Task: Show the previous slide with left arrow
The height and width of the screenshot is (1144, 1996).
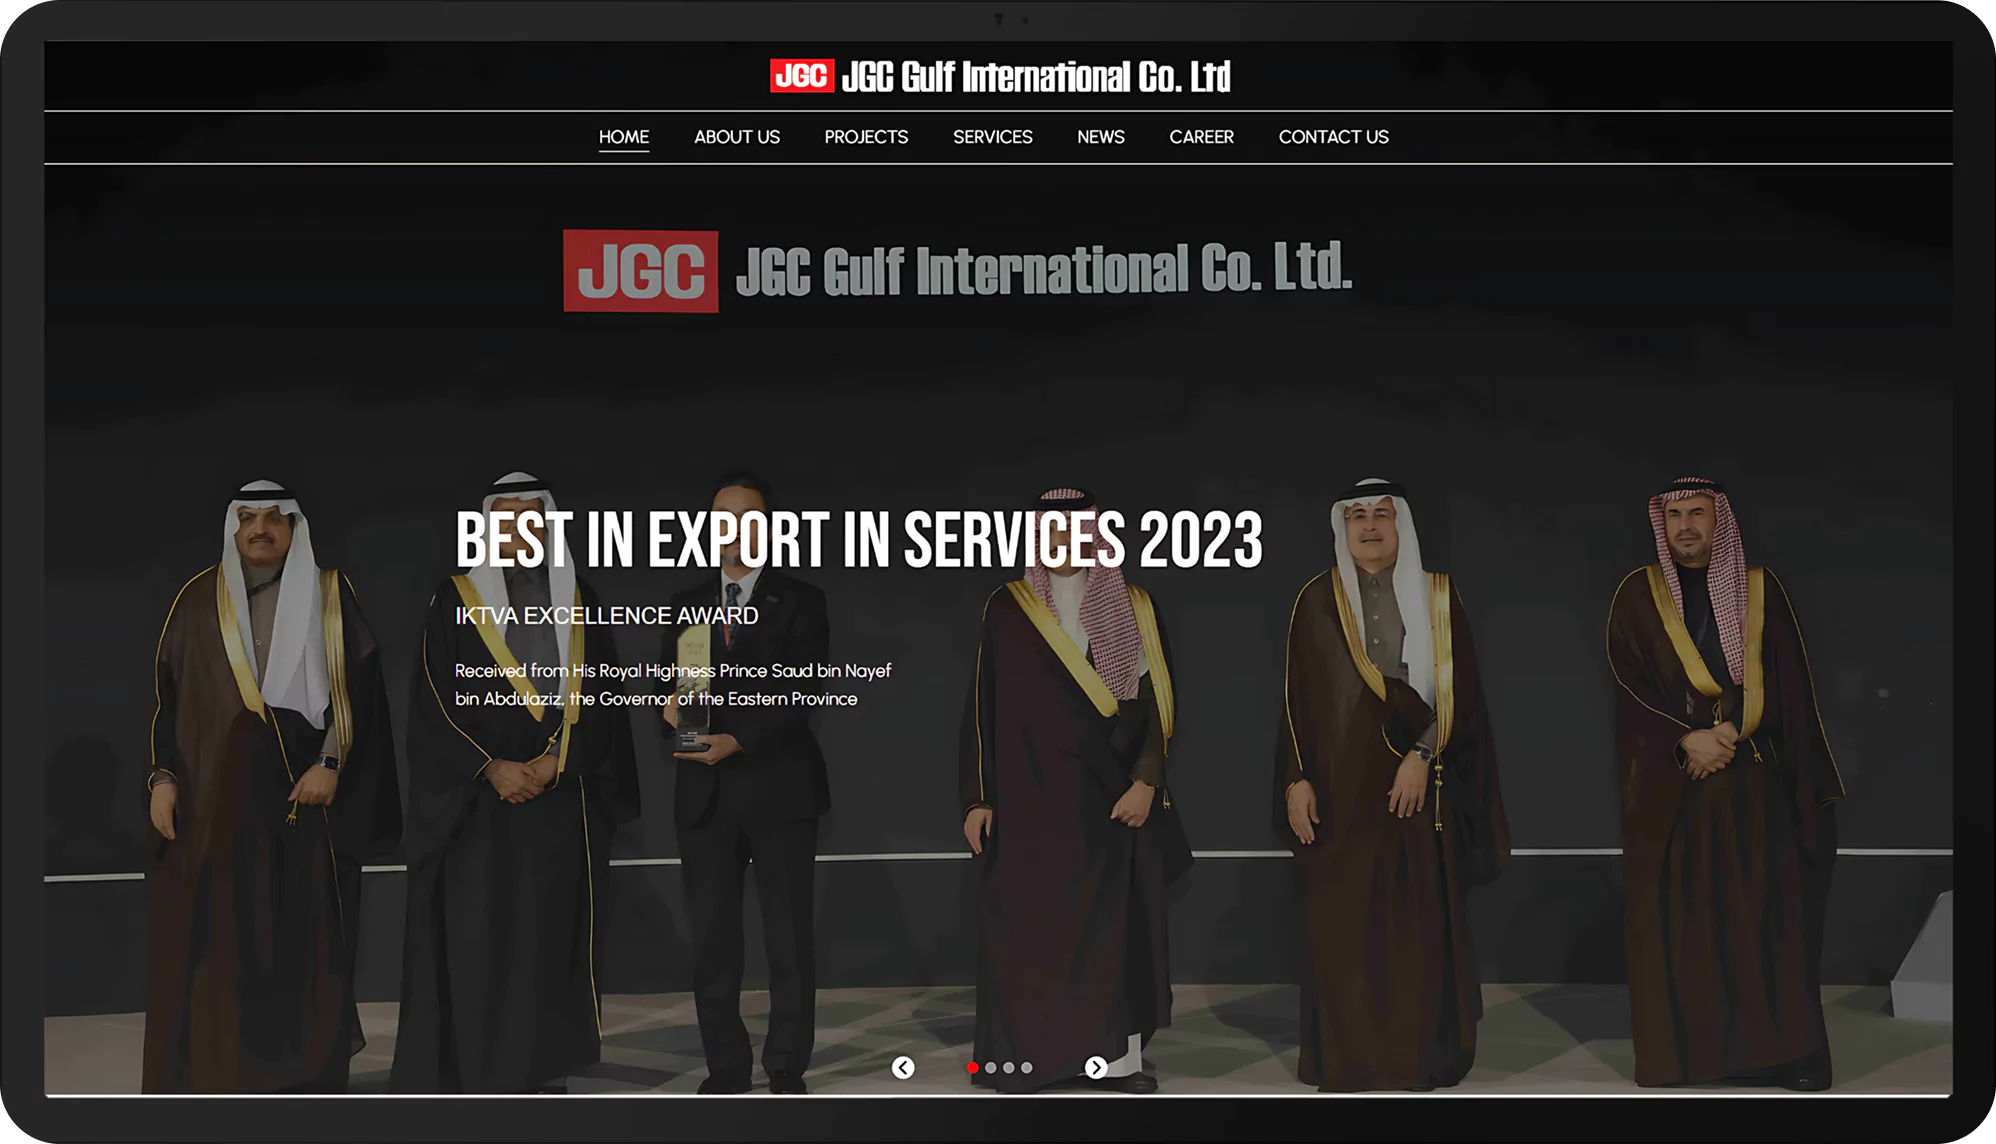Action: click(x=903, y=1068)
